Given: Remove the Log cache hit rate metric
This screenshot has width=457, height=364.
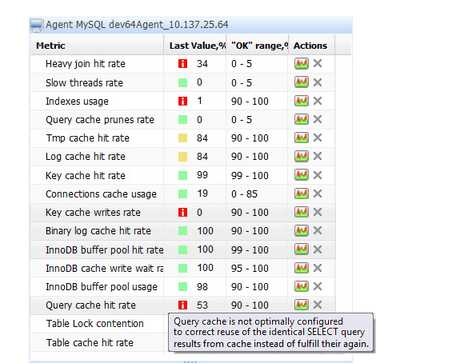Looking at the screenshot, I should coord(318,156).
